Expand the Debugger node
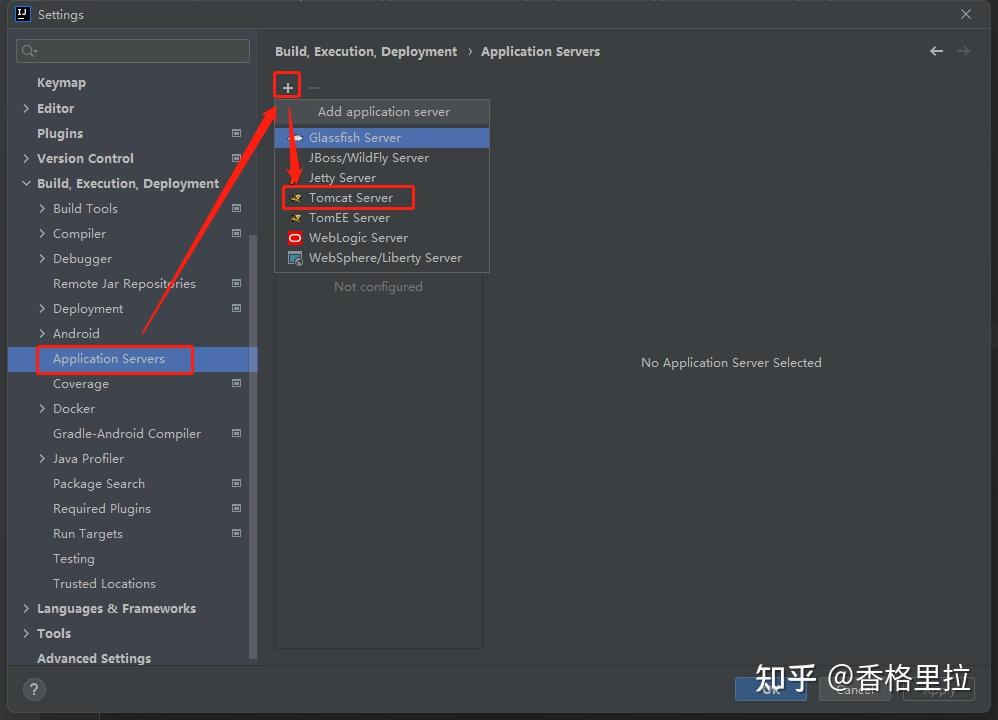The width and height of the screenshot is (998, 720). click(42, 258)
